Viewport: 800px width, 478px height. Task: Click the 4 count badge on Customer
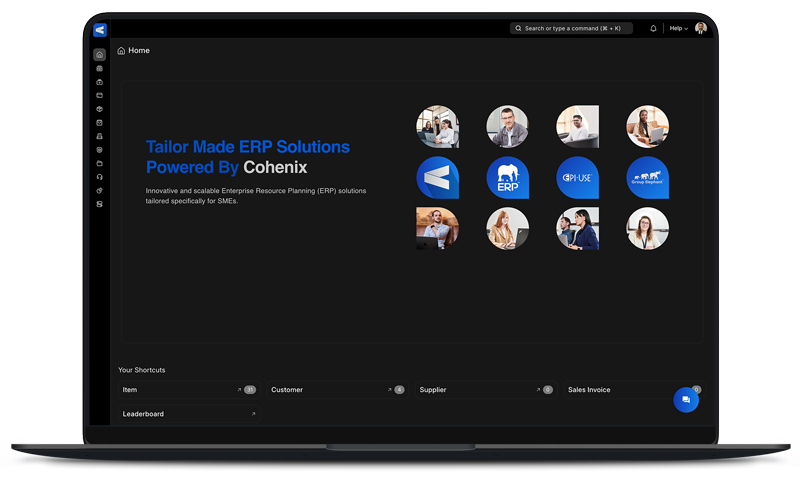click(399, 390)
